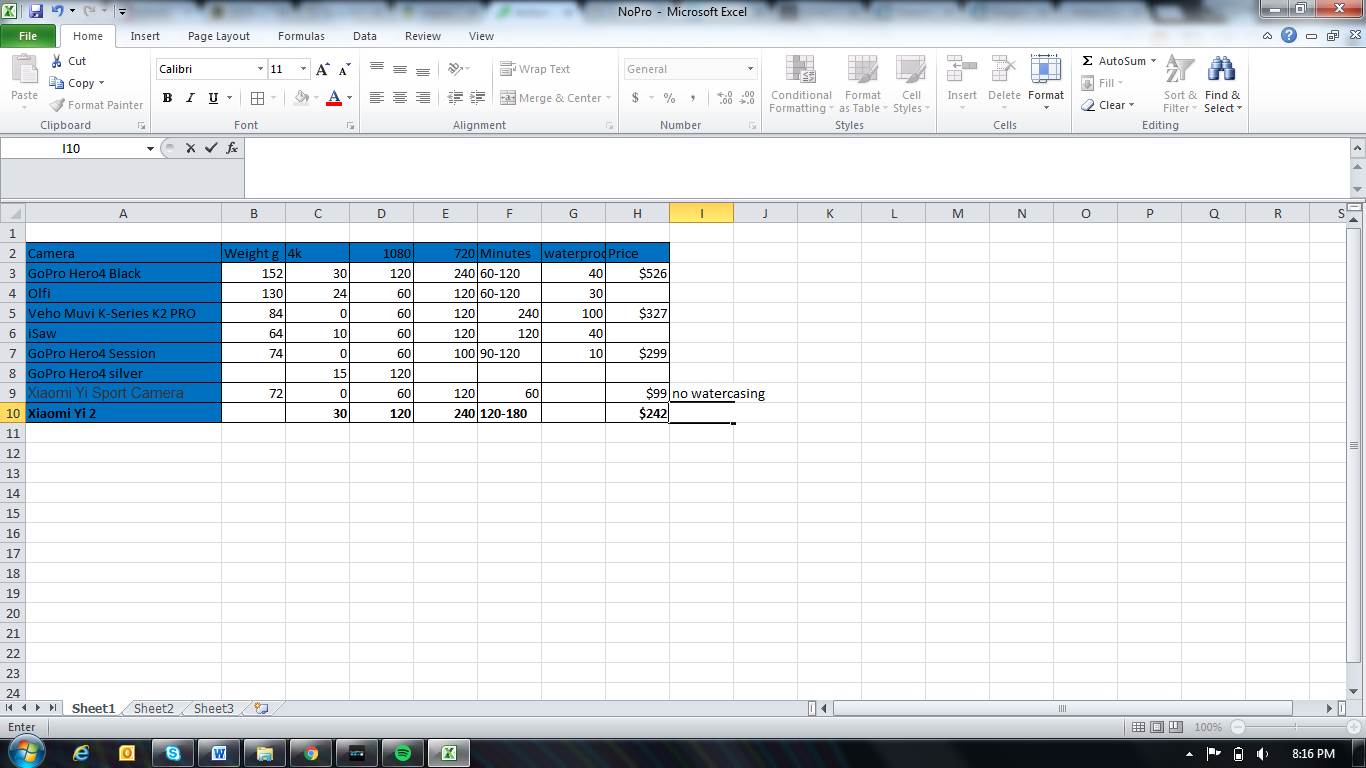Toggle Wrap Text for the cell
Viewport: 1366px width, 768px height.
coord(535,69)
